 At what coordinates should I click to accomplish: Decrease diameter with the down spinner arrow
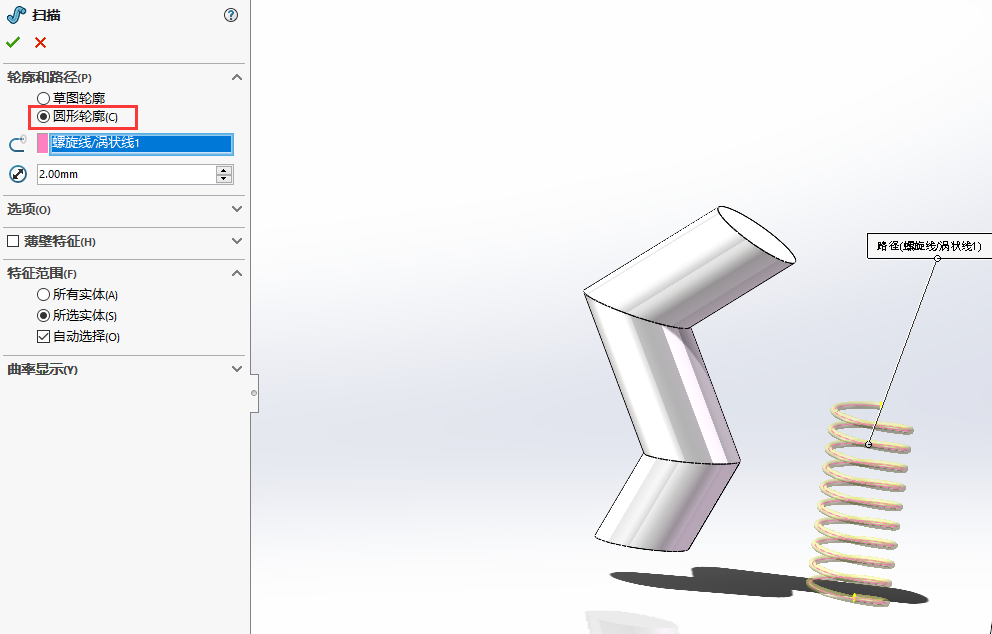[224, 179]
